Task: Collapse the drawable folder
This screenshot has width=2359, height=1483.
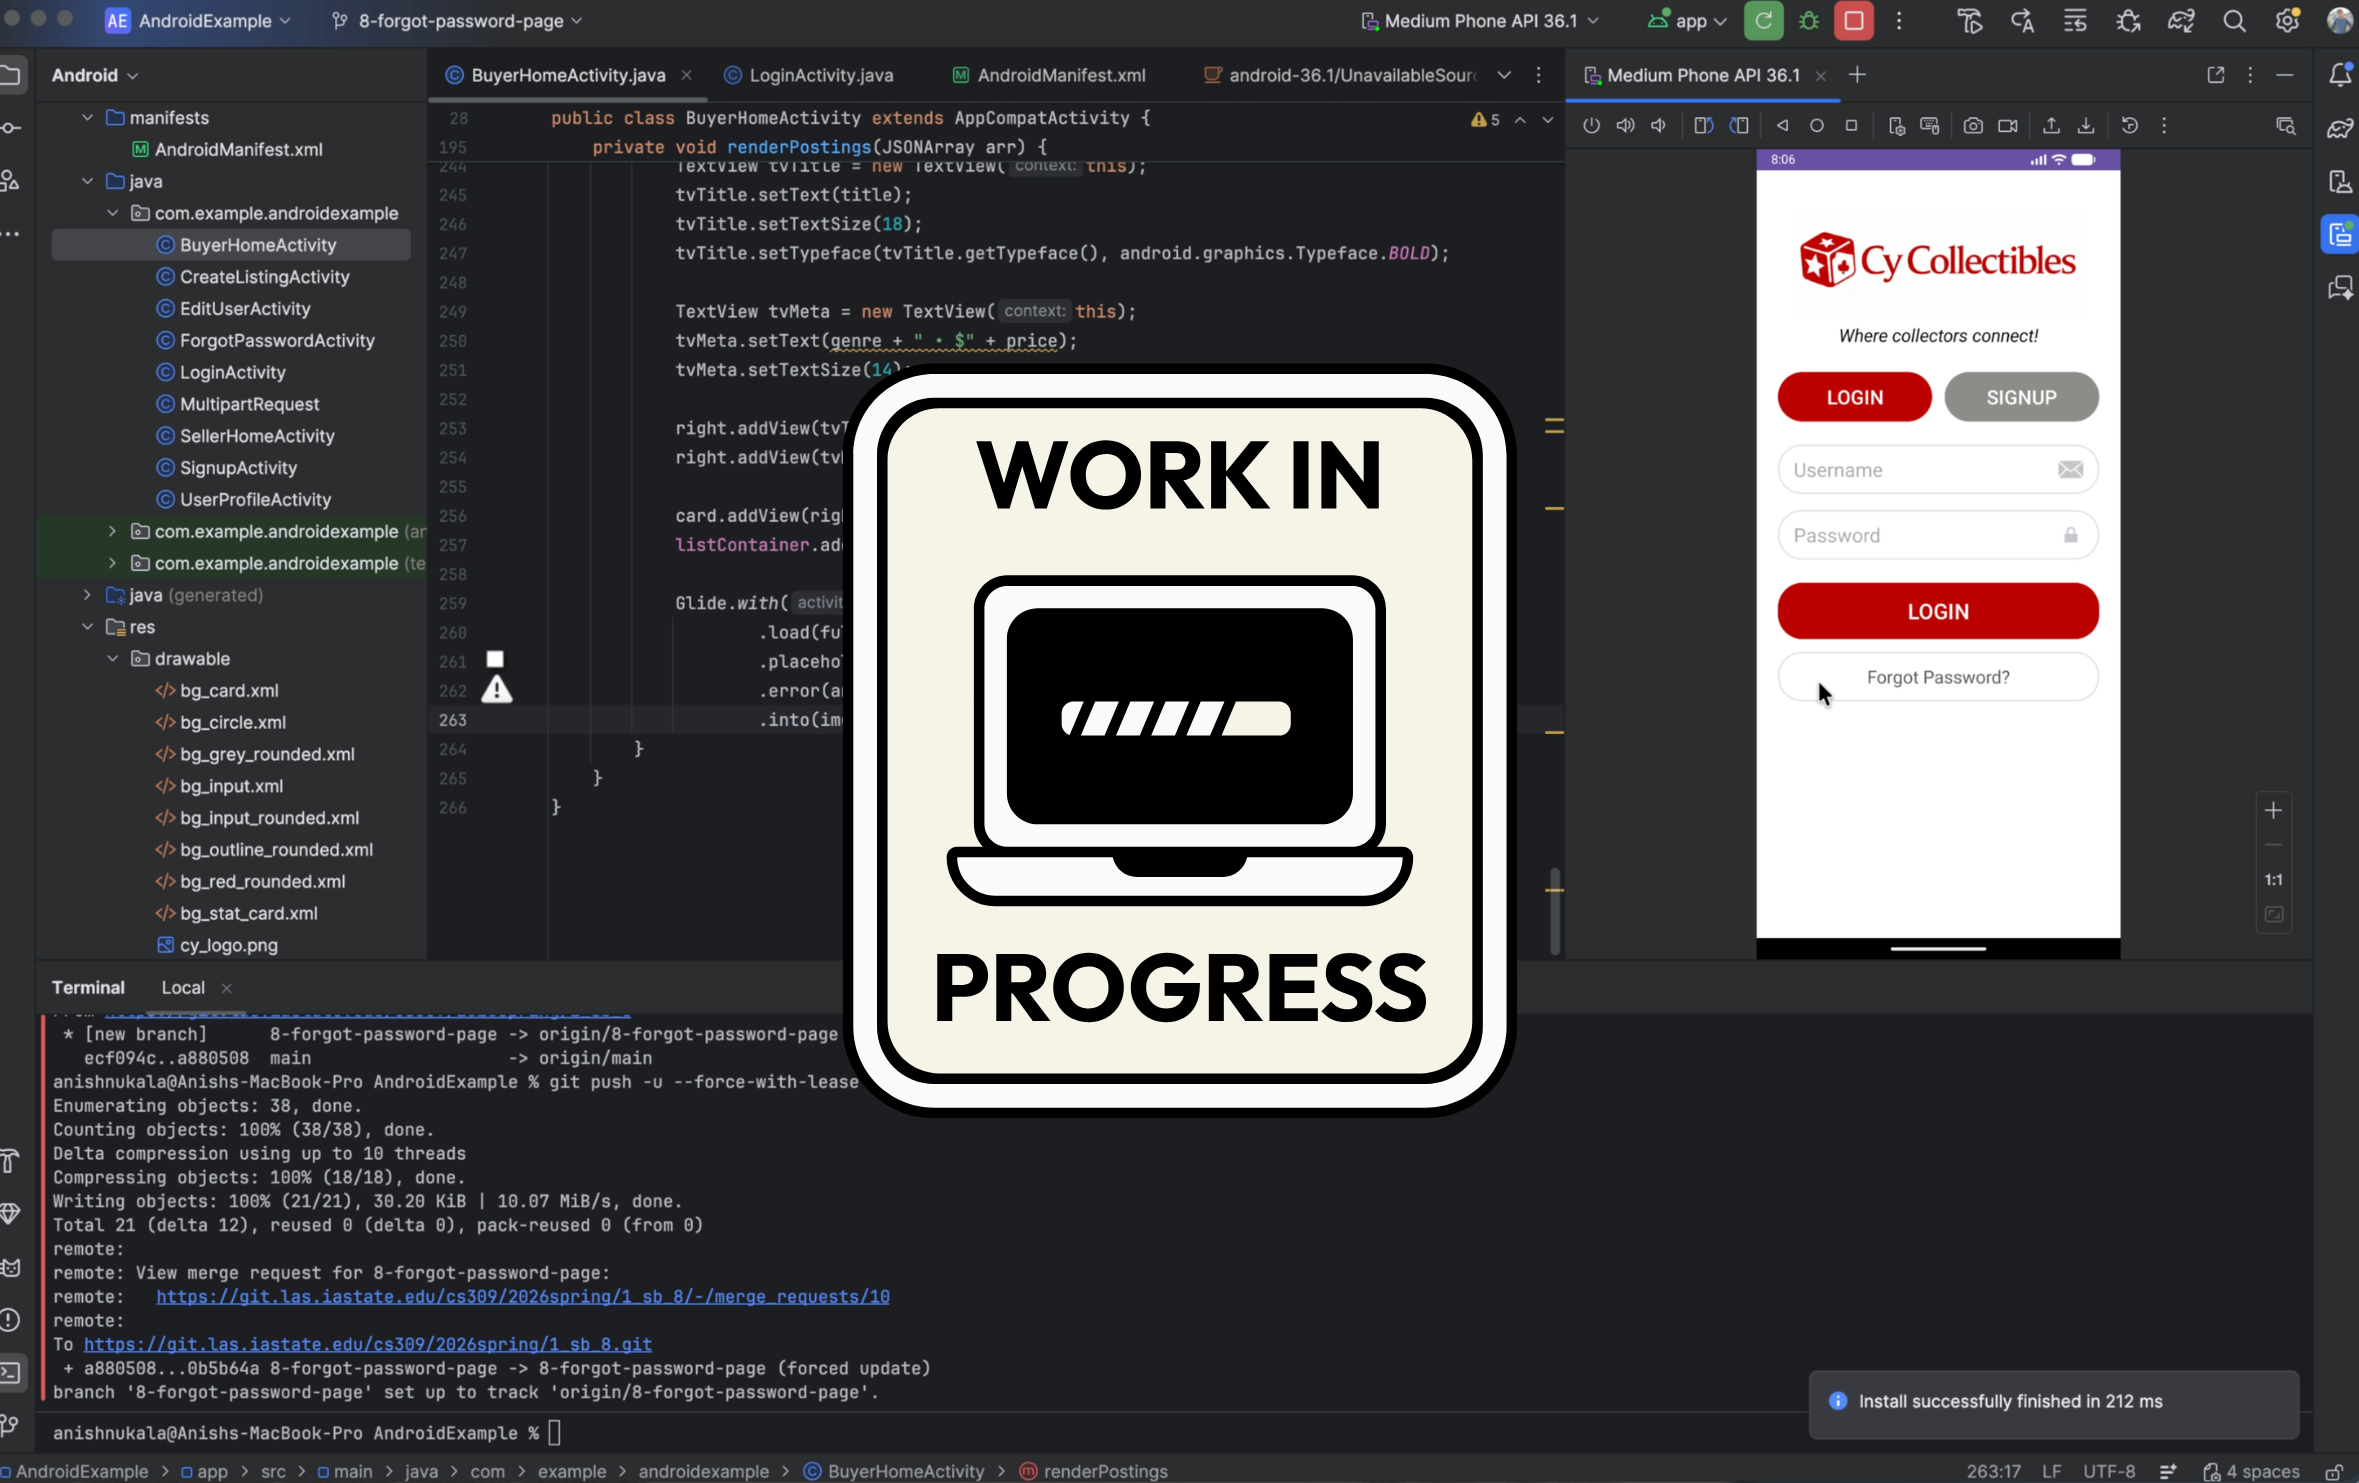Action: pyautogui.click(x=113, y=659)
